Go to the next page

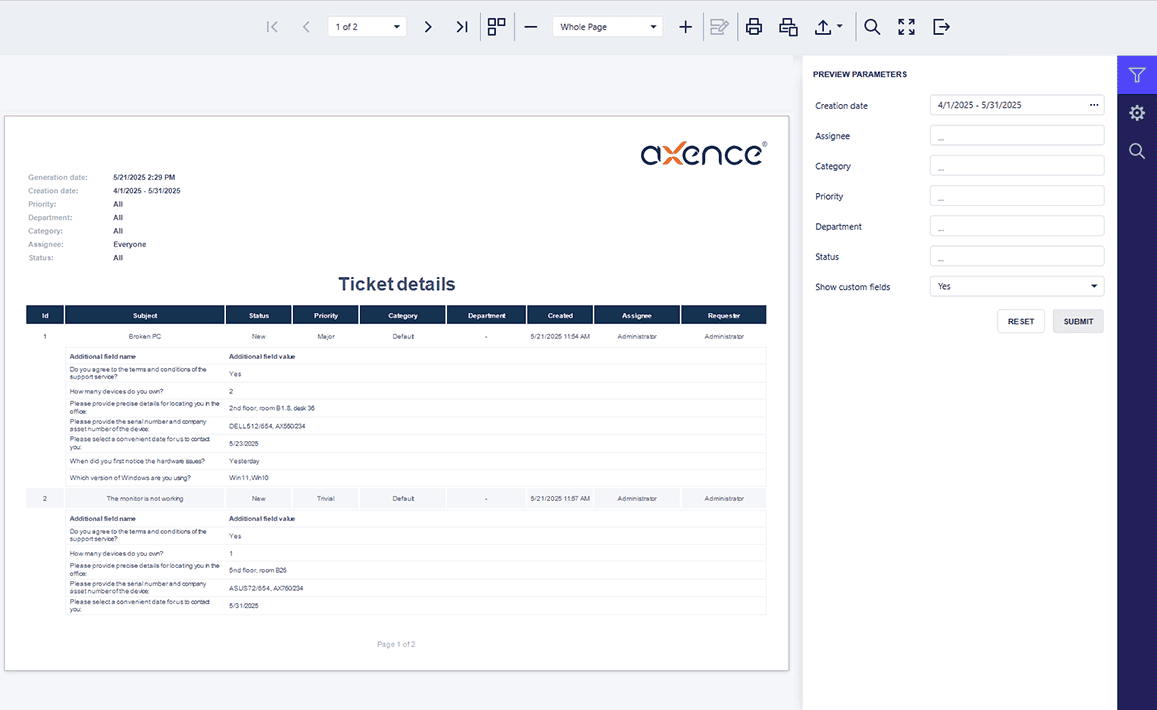click(428, 27)
